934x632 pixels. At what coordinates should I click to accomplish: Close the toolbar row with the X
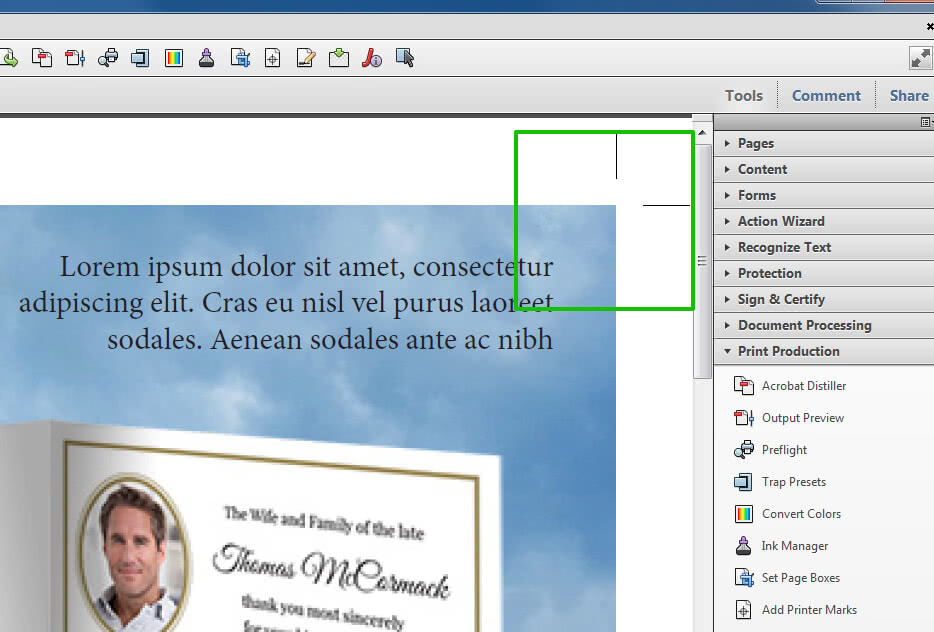click(930, 26)
